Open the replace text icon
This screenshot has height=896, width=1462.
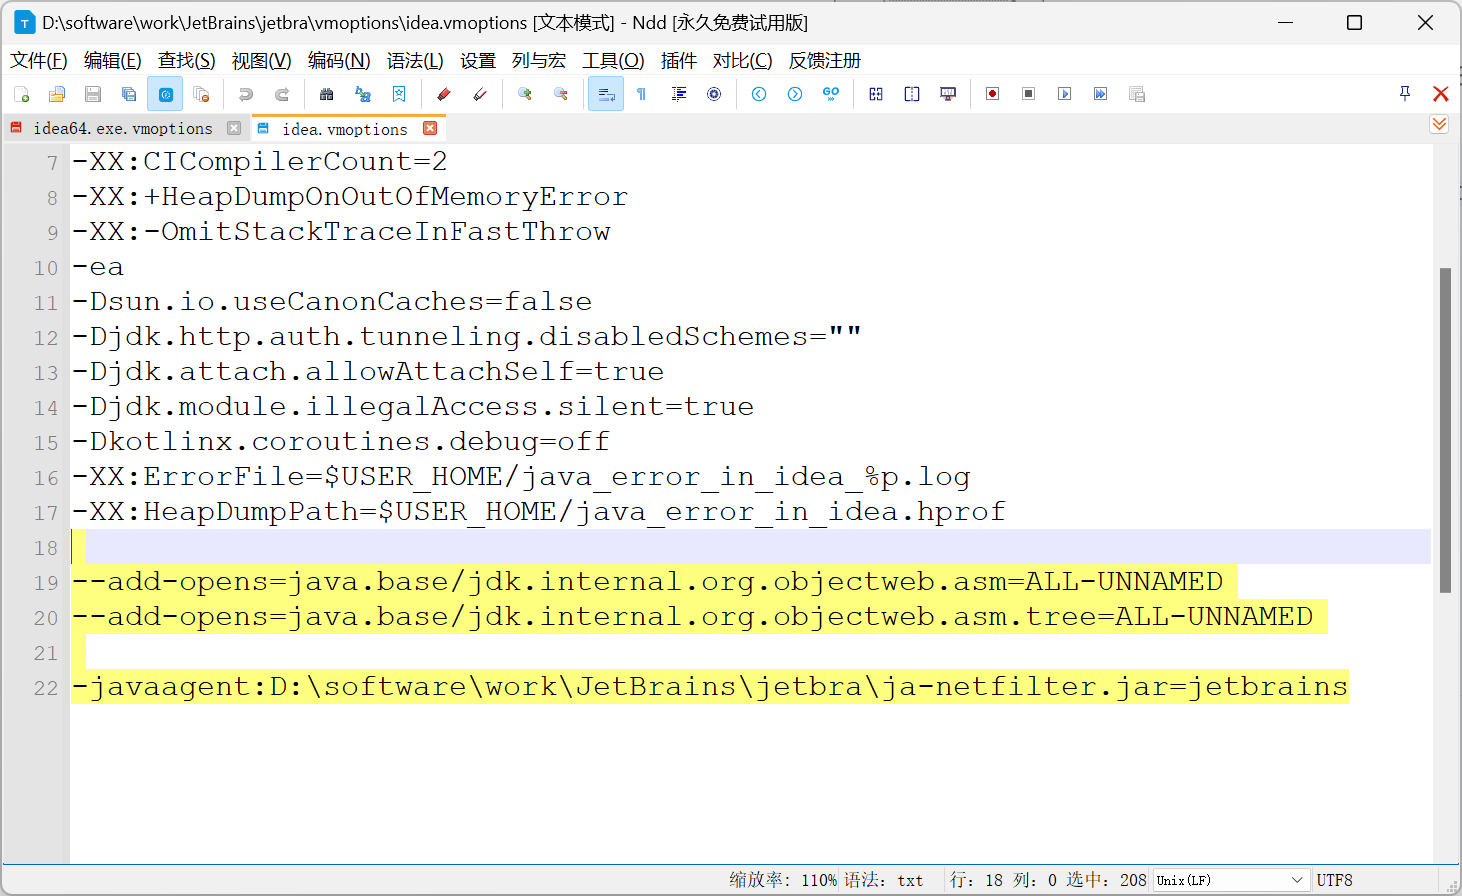point(363,94)
